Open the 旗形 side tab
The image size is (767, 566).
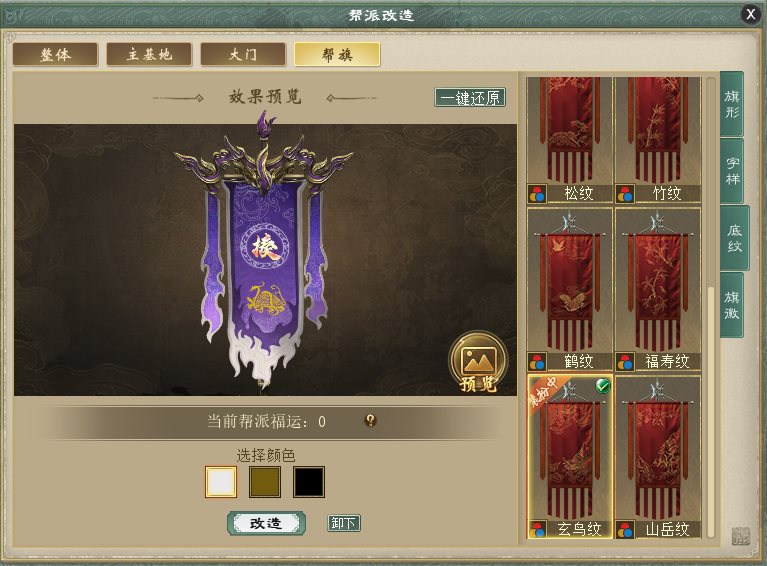coord(732,104)
